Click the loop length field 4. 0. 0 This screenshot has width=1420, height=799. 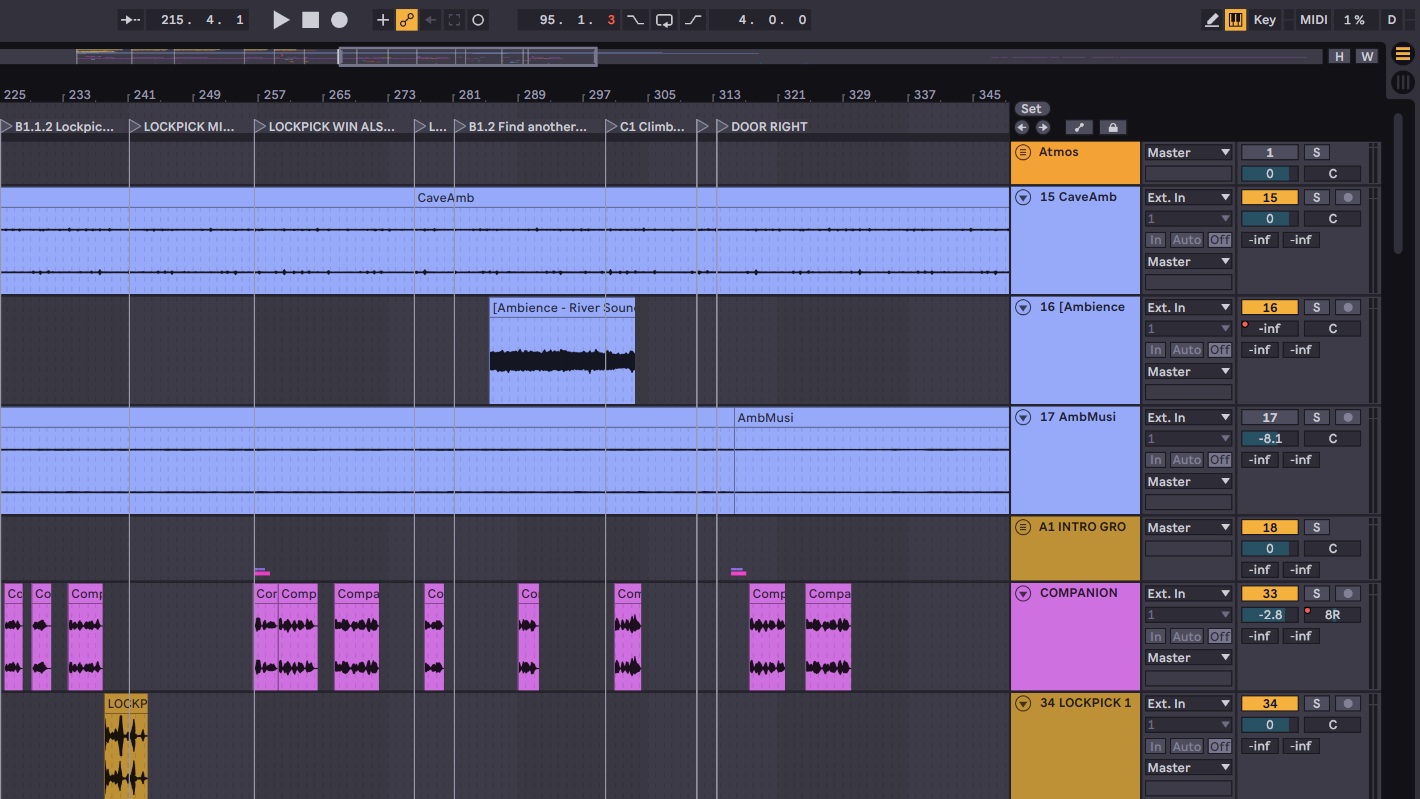point(760,20)
